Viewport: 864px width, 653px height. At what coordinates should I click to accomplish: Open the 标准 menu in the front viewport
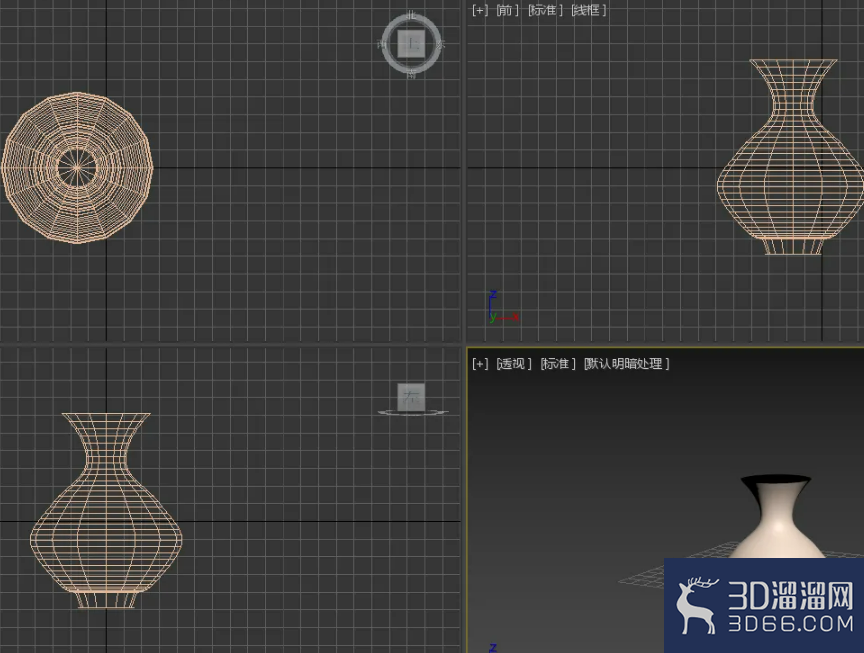(546, 10)
